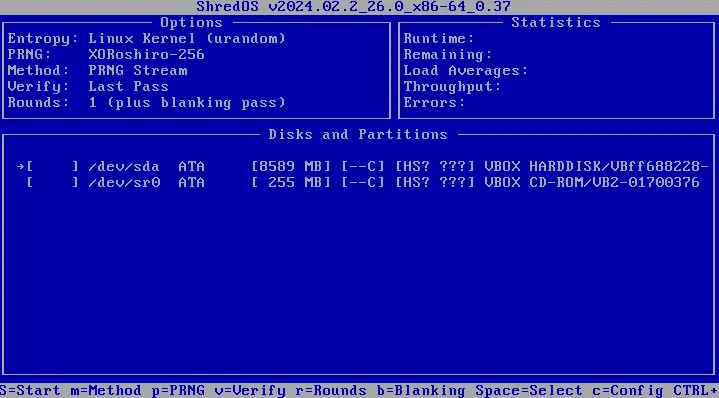
Task: Click the Disks and Partitions title
Action: (x=358, y=134)
